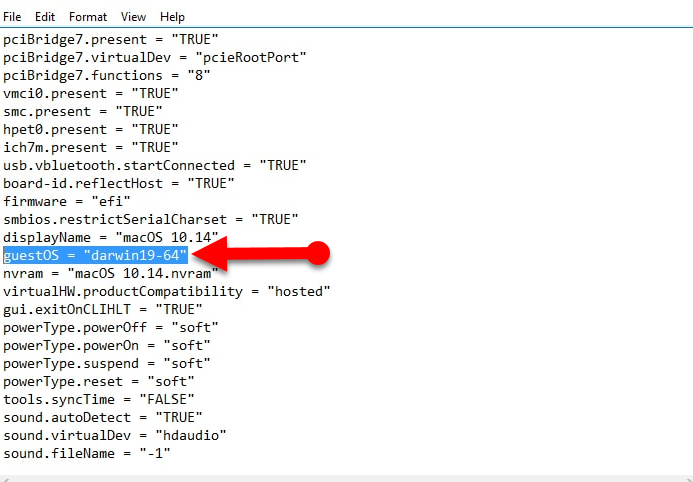The height and width of the screenshot is (482, 693).
Task: Place cursor in displayName "macOS 10.14" line
Action: (110, 237)
